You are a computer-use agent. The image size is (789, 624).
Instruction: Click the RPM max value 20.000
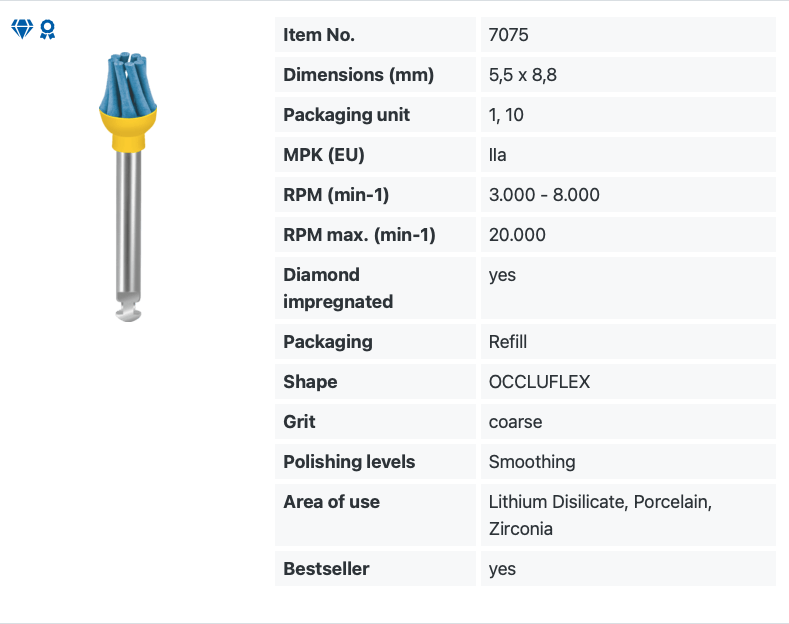[517, 235]
